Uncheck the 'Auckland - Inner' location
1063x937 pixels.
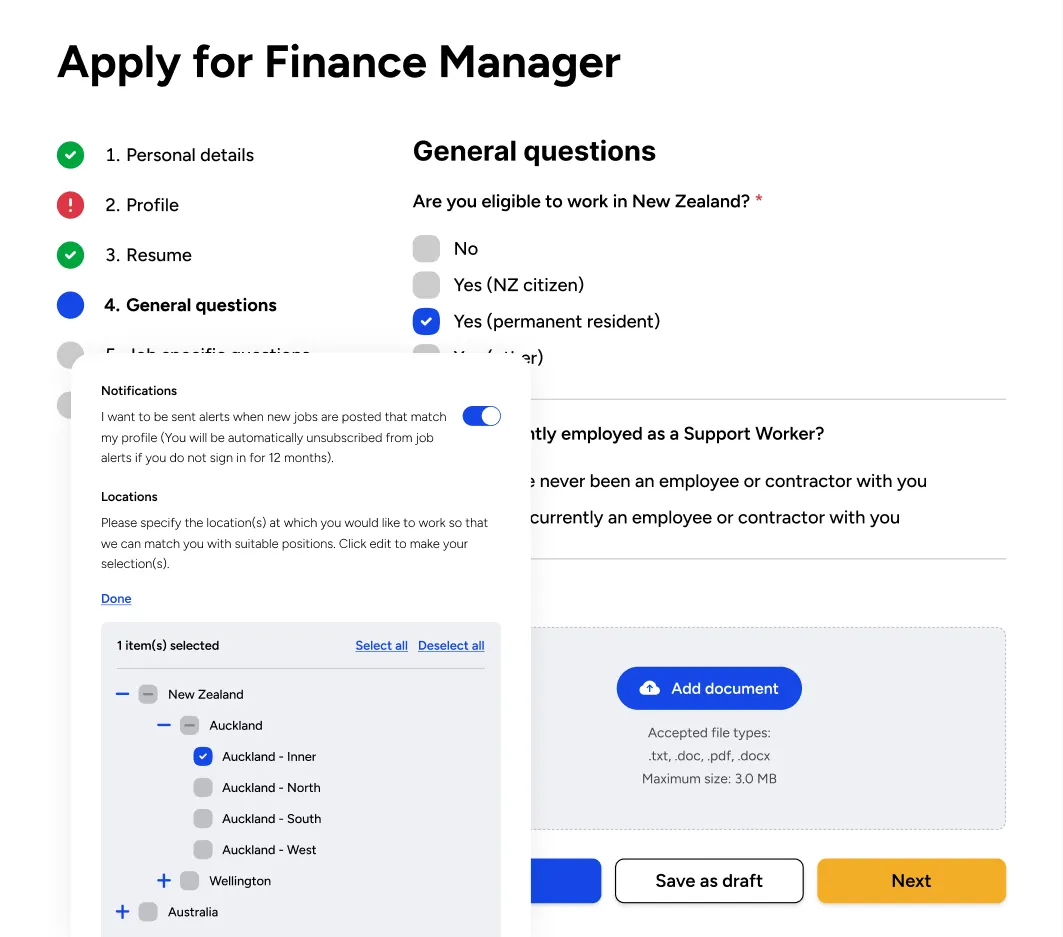click(x=203, y=756)
